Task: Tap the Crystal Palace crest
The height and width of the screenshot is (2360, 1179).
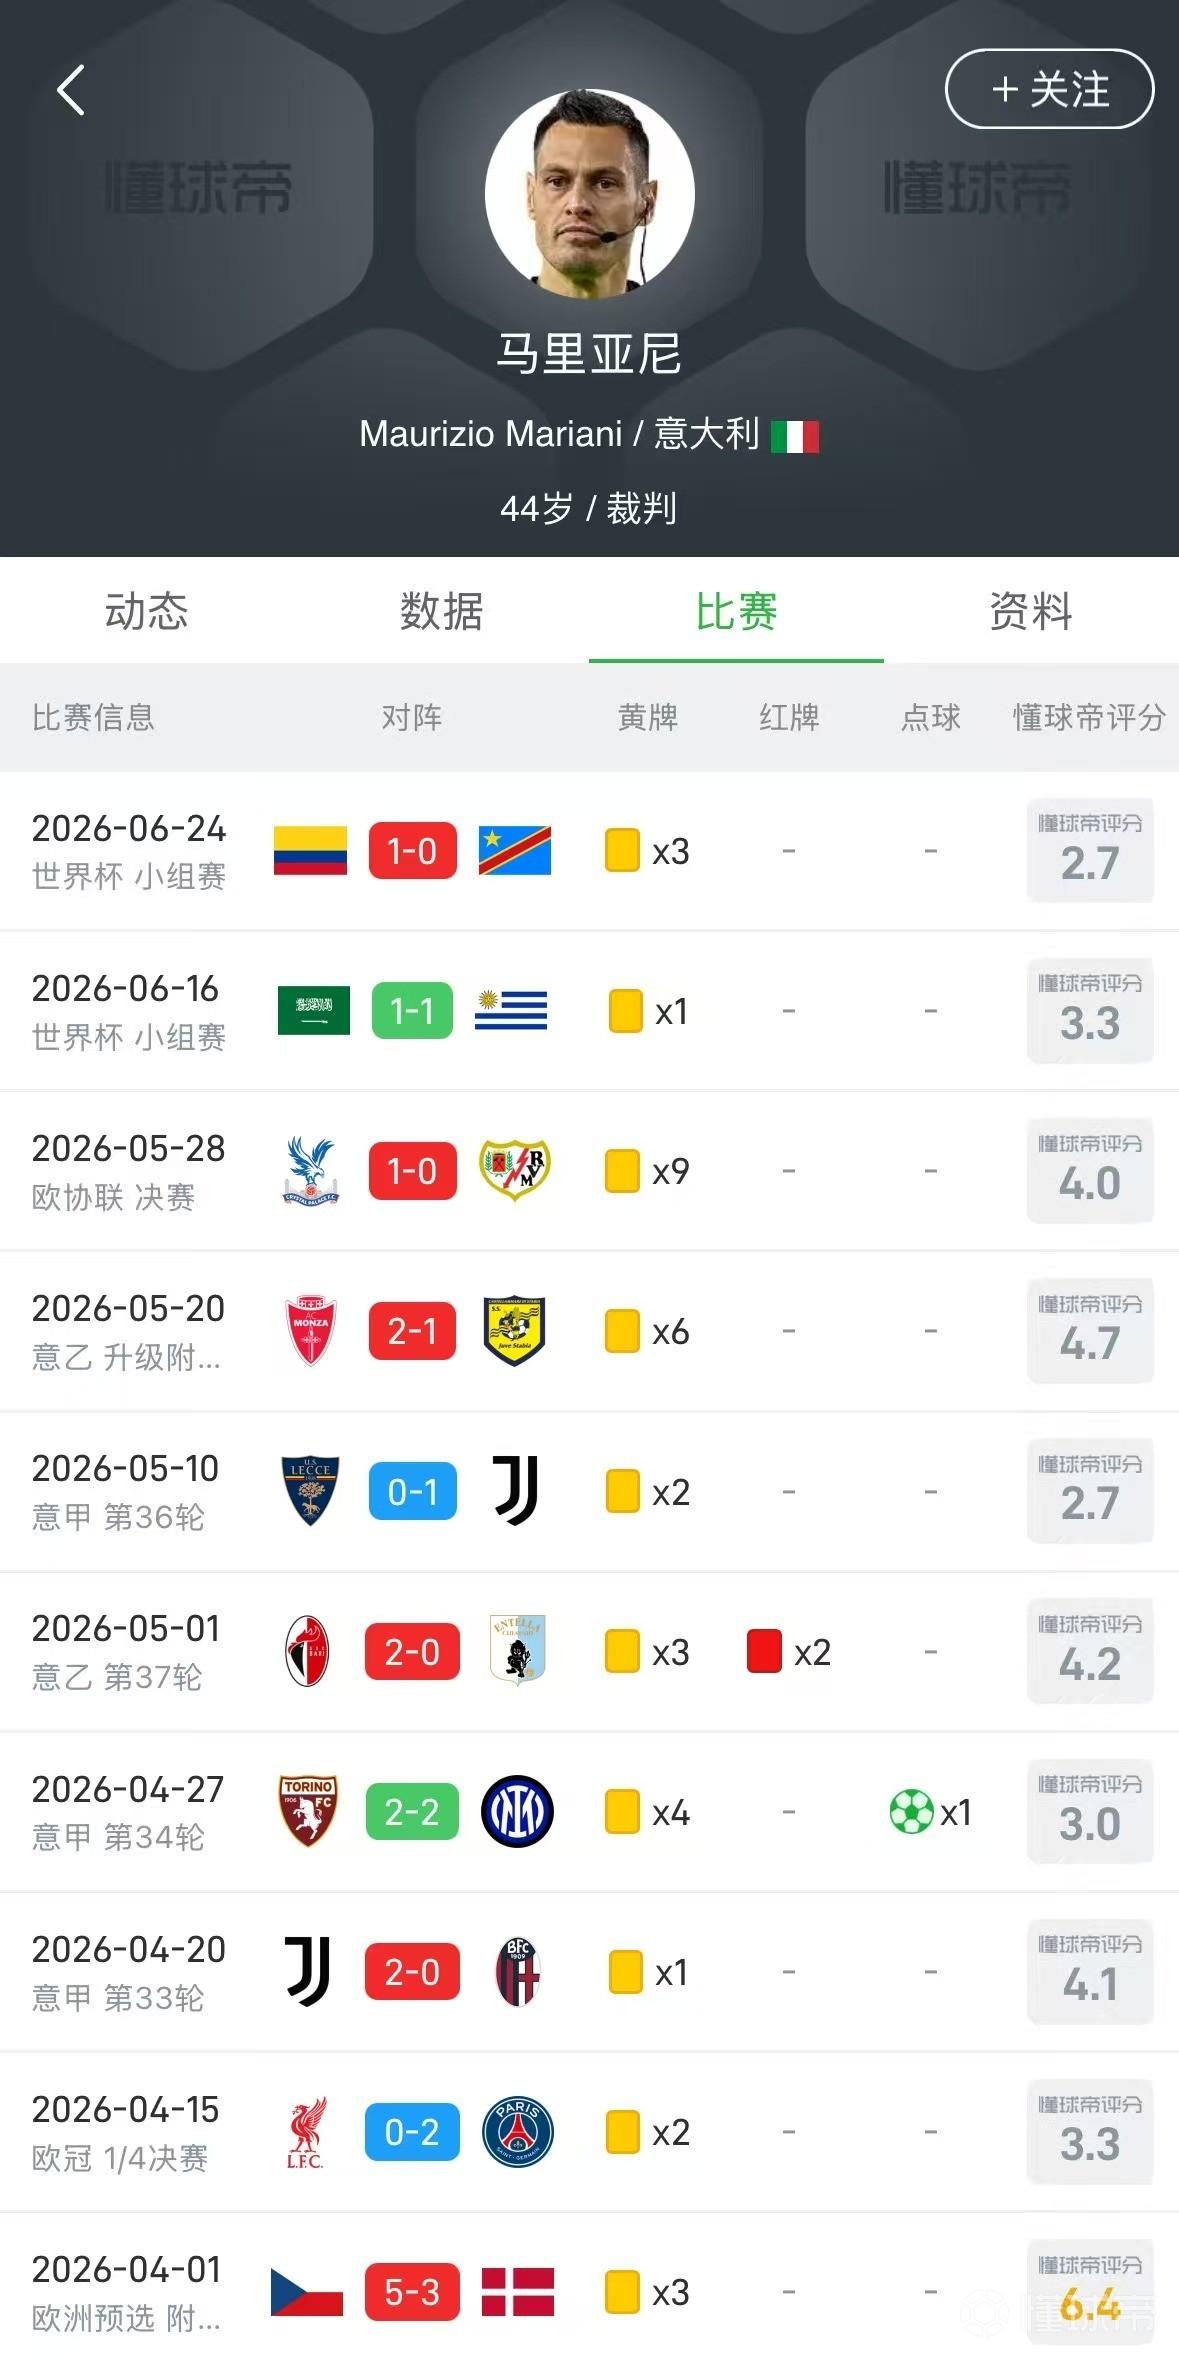Action: pyautogui.click(x=311, y=1171)
